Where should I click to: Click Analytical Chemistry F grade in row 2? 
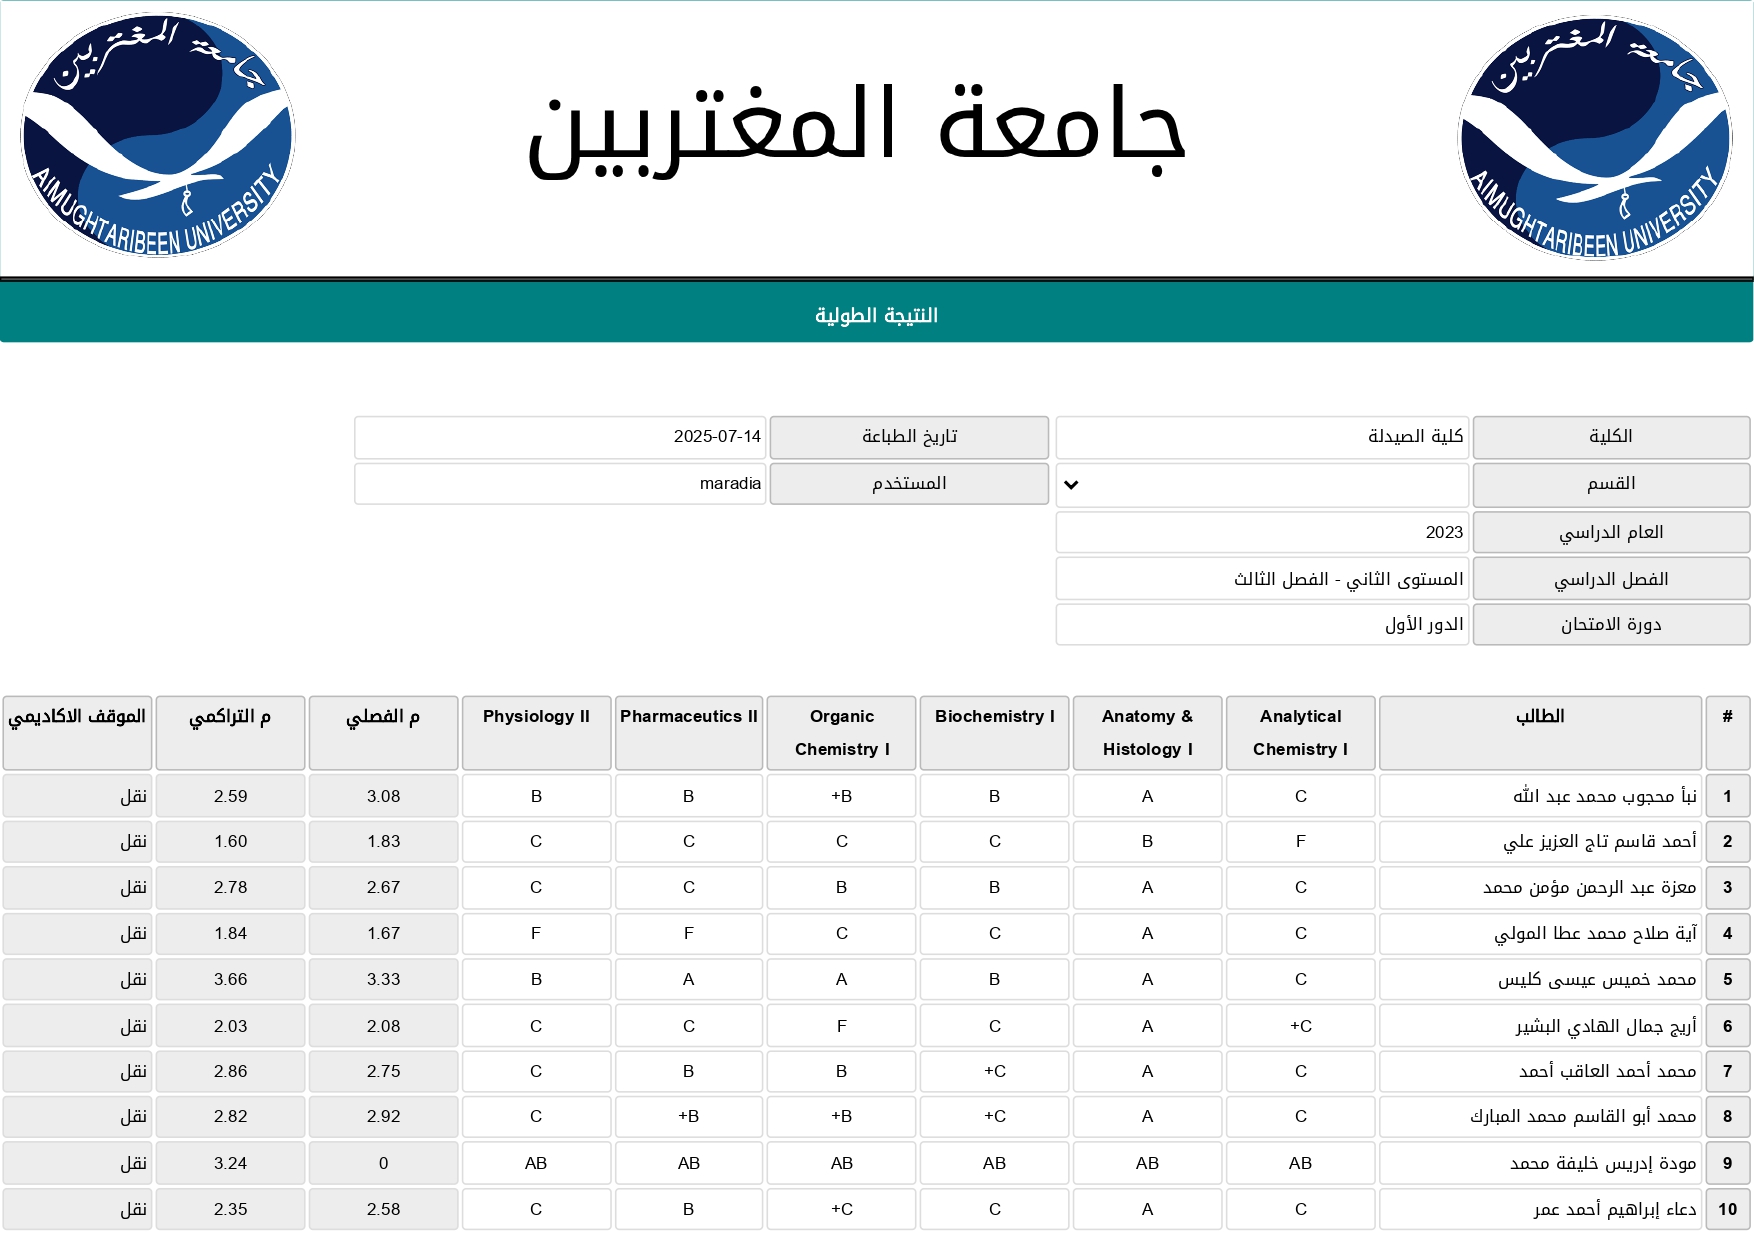click(x=1300, y=841)
